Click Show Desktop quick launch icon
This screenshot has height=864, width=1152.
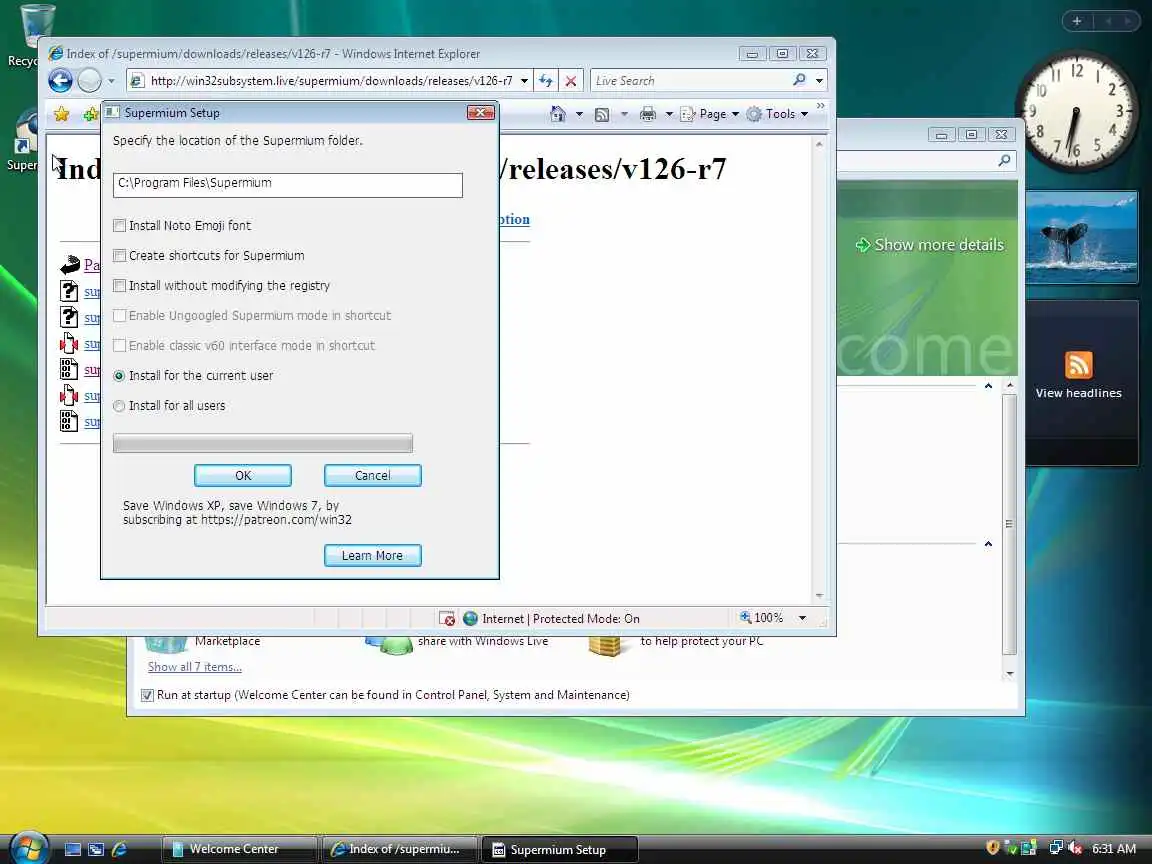tap(73, 849)
